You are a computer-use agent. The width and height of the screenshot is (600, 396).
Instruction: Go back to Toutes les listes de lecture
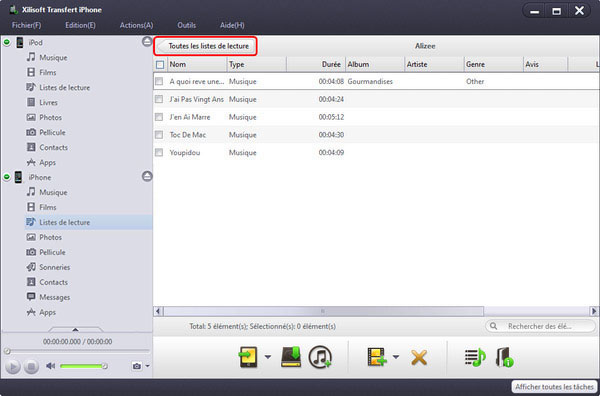click(205, 46)
